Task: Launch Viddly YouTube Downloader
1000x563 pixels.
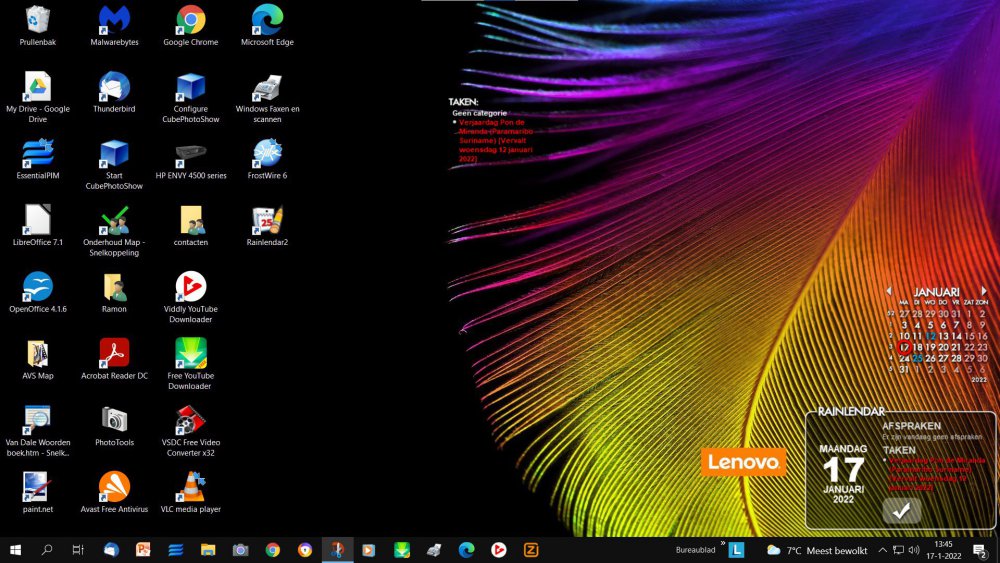Action: (190, 289)
